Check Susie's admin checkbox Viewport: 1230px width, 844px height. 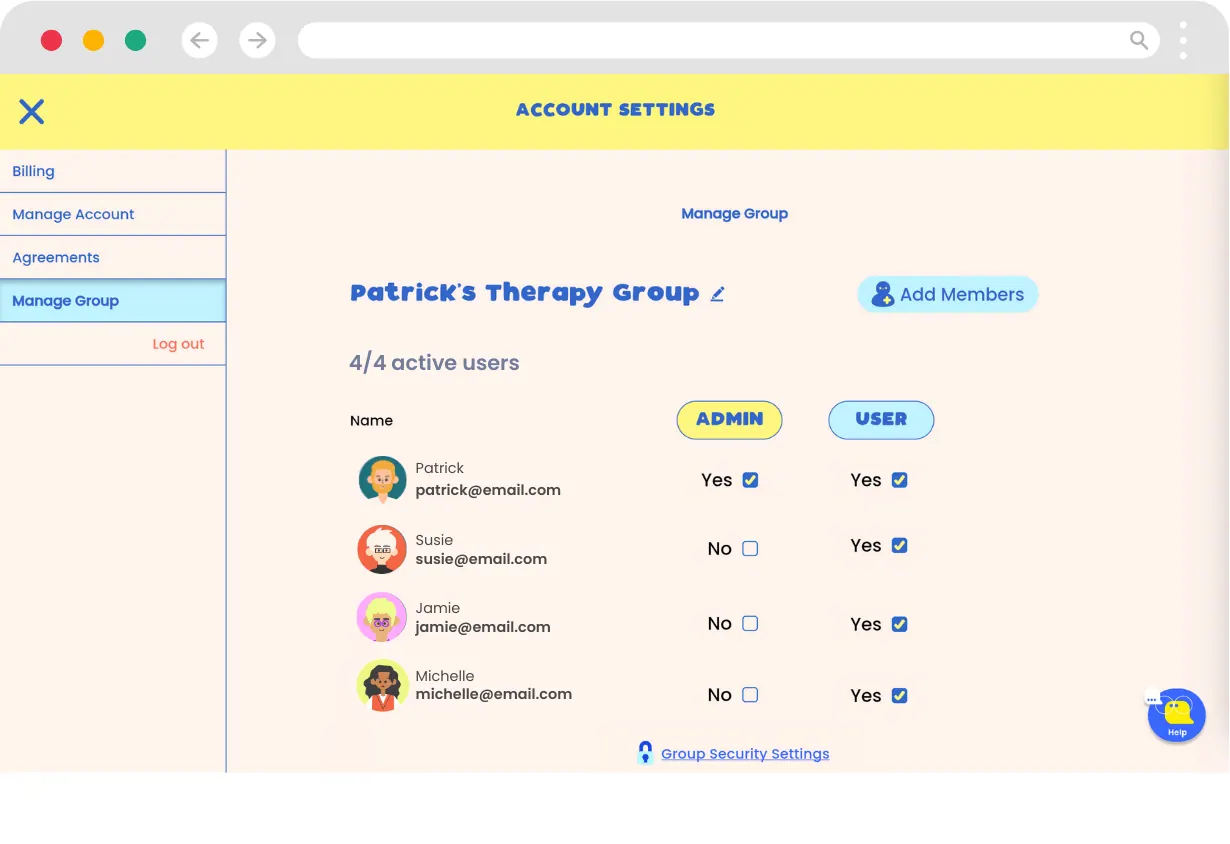750,548
